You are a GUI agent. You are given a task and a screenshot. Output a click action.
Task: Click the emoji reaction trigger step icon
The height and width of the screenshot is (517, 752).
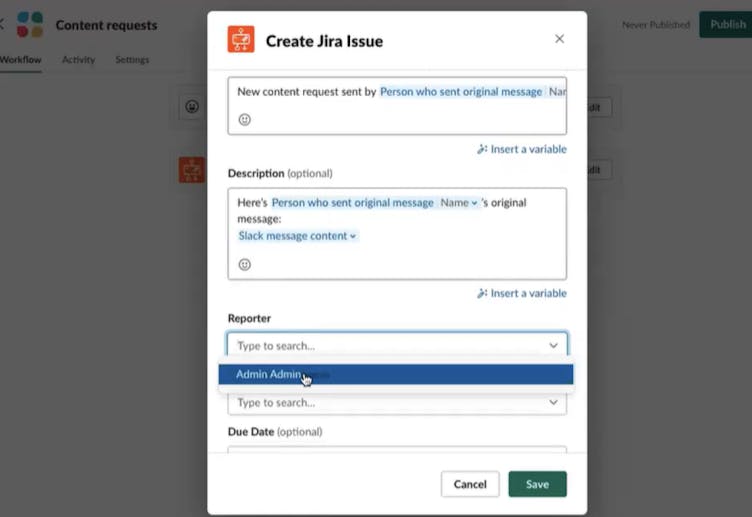click(192, 106)
